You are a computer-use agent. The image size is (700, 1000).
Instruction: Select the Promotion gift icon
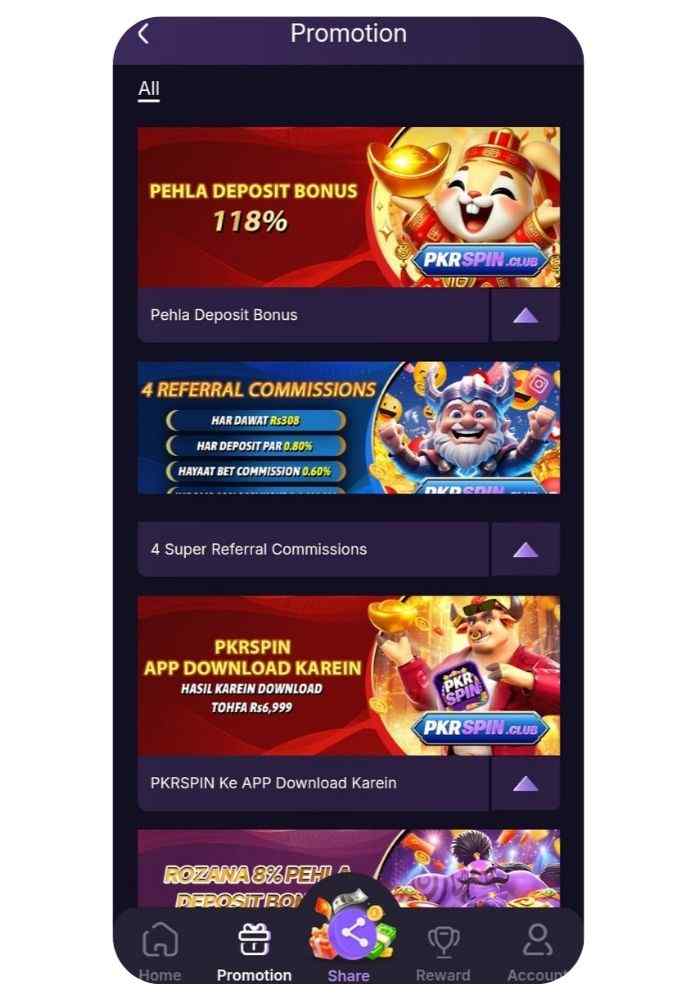point(254,940)
